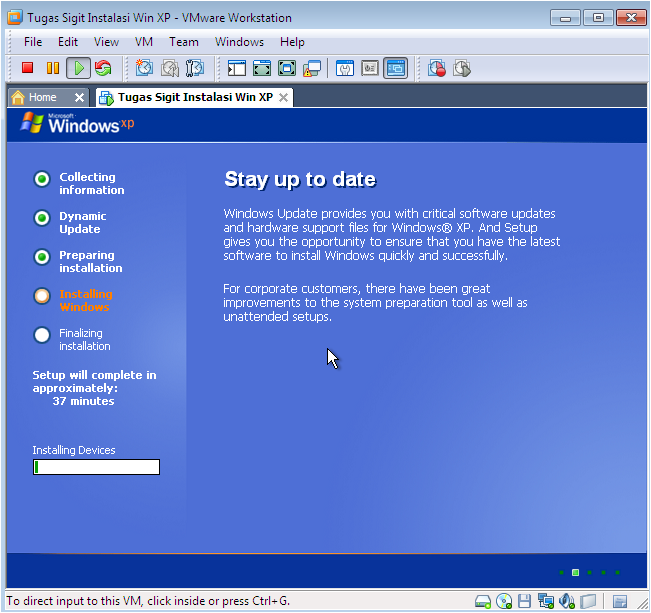This screenshot has width=651, height=613.
Task: Click the 'Stay up to date' heading
Action: [x=300, y=180]
